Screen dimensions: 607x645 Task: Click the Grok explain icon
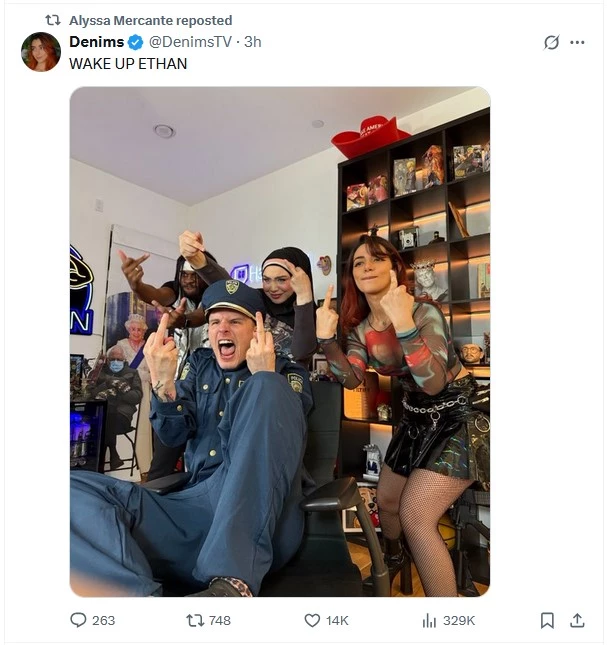[551, 42]
